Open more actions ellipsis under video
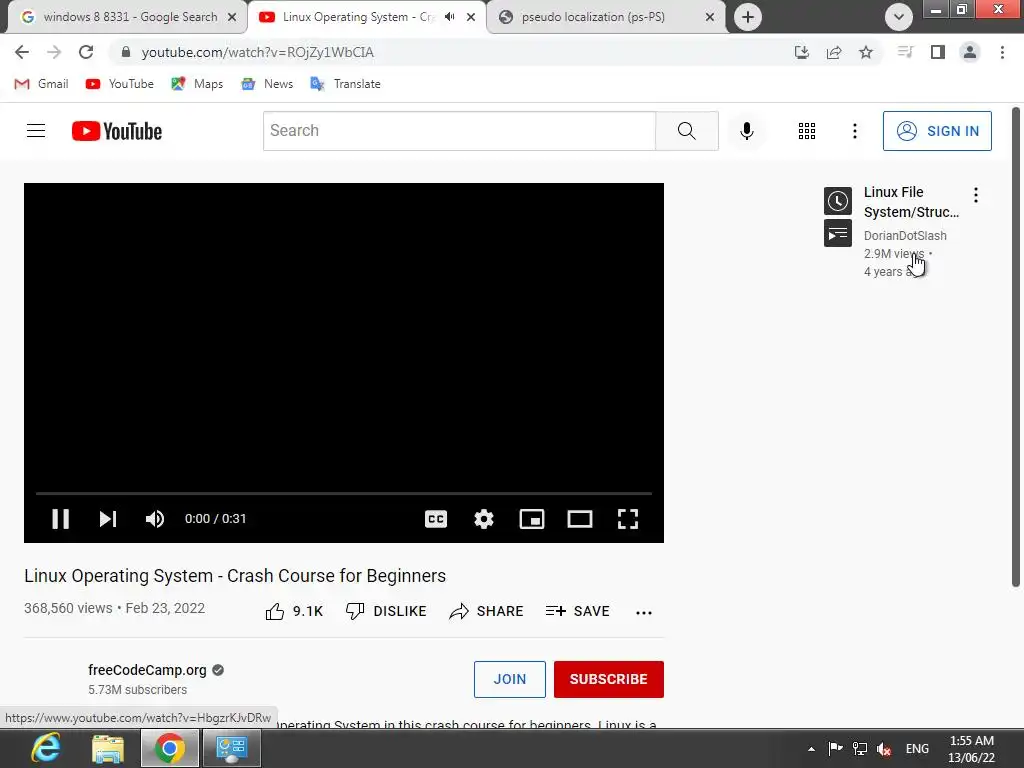 (x=644, y=613)
